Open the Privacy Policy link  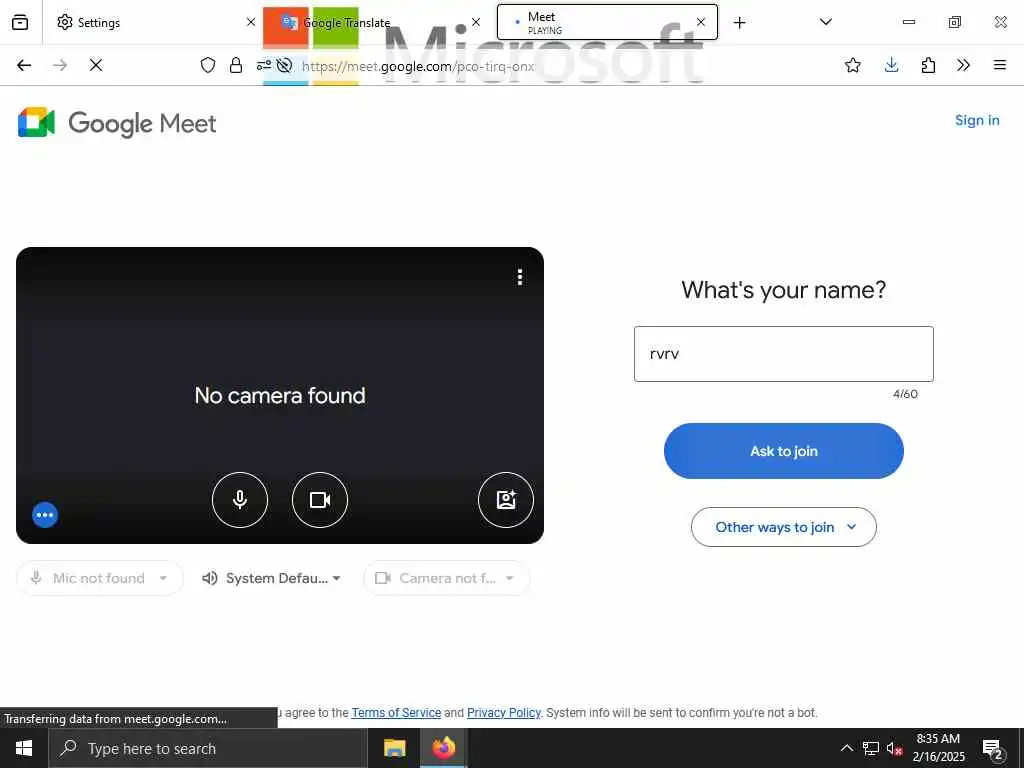[504, 712]
